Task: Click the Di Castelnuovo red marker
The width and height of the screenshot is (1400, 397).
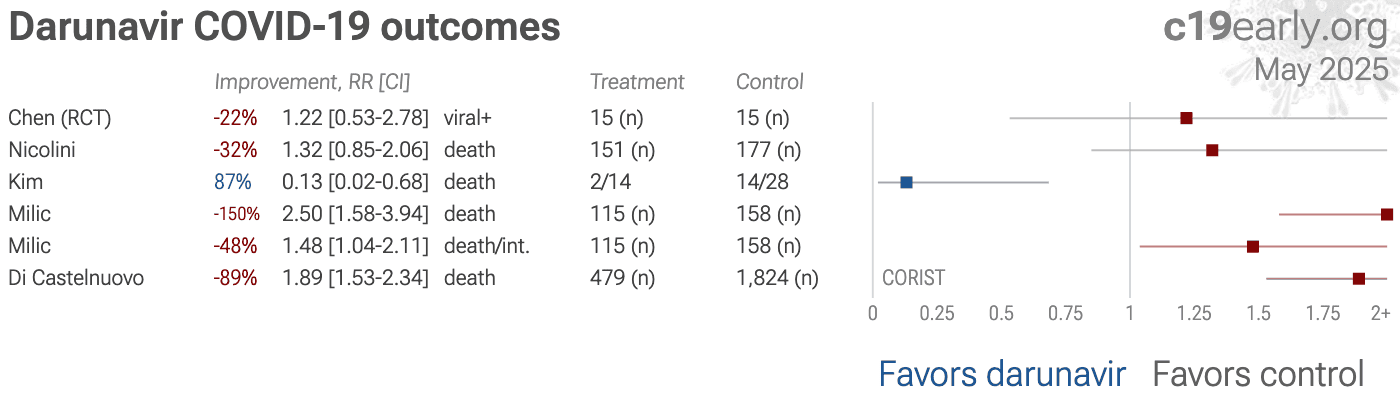Action: (1359, 278)
